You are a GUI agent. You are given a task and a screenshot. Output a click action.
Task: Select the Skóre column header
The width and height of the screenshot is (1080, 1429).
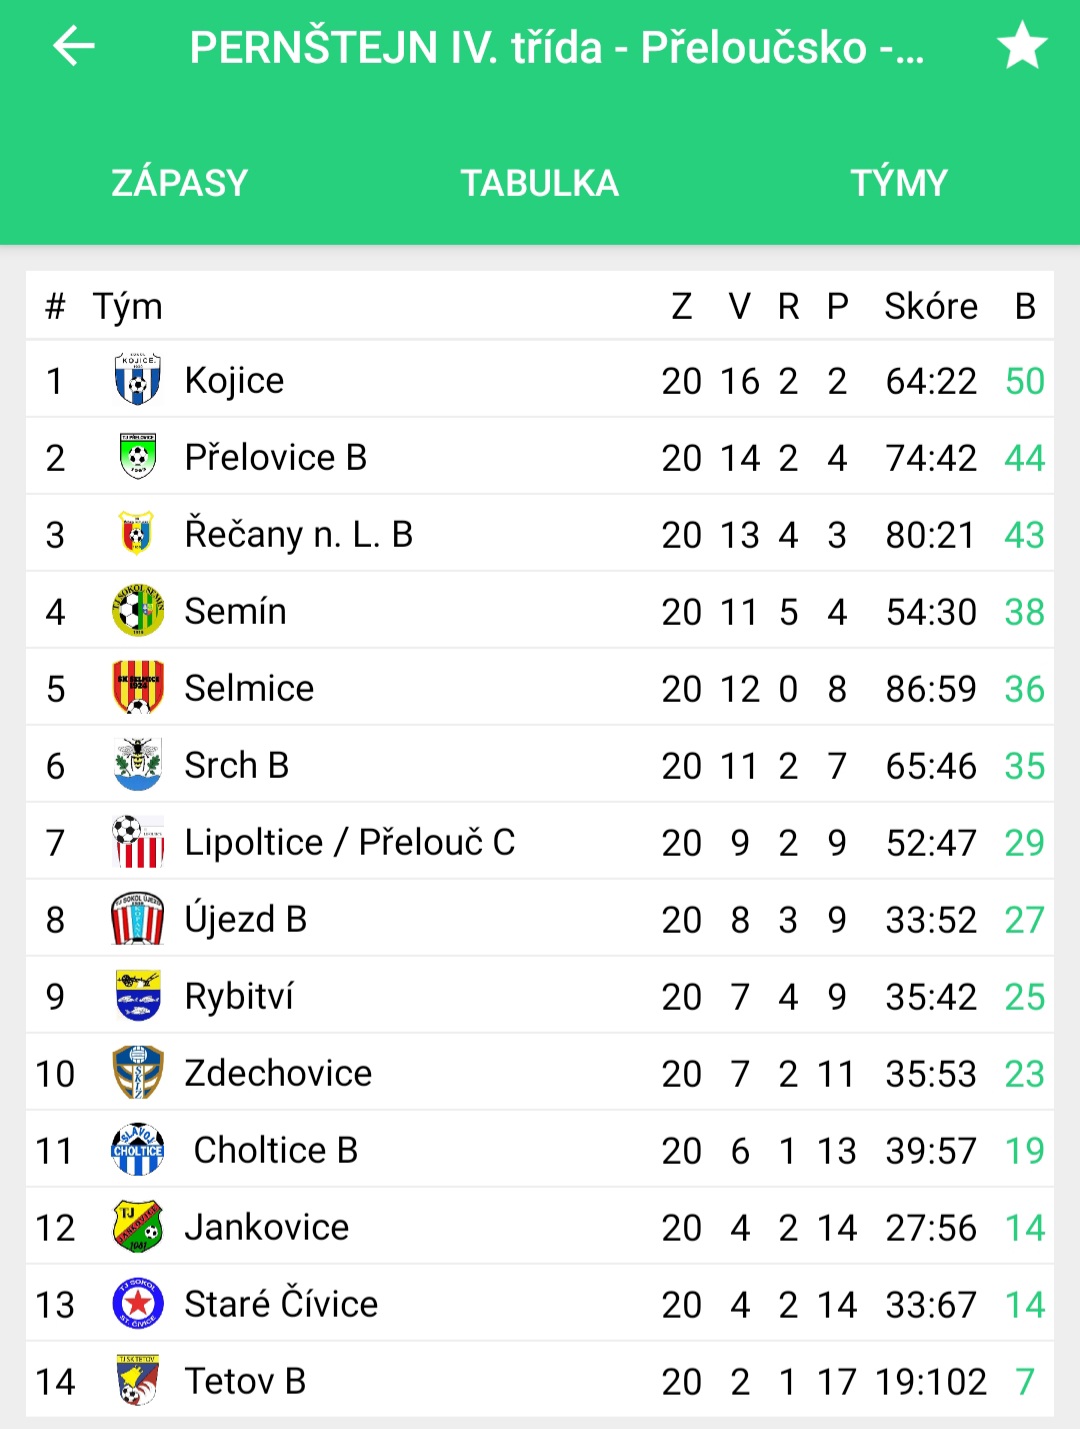pos(931,306)
